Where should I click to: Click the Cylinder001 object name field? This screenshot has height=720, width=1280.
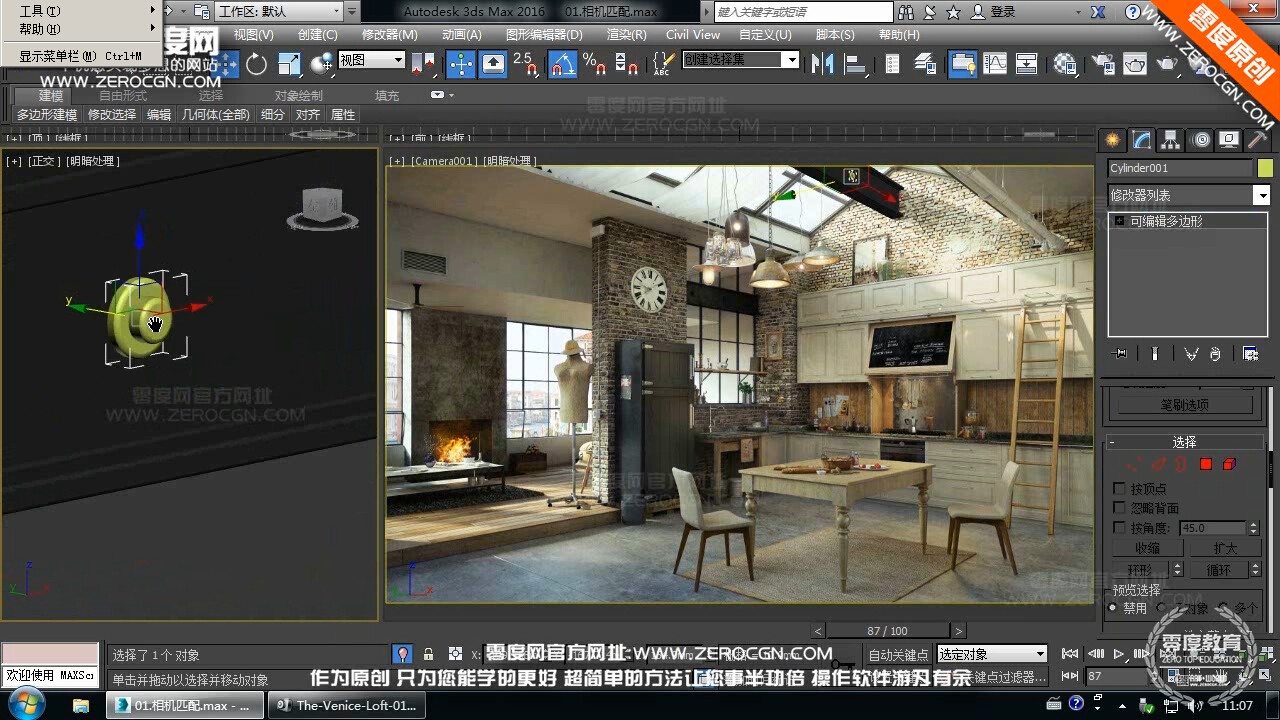click(1180, 168)
